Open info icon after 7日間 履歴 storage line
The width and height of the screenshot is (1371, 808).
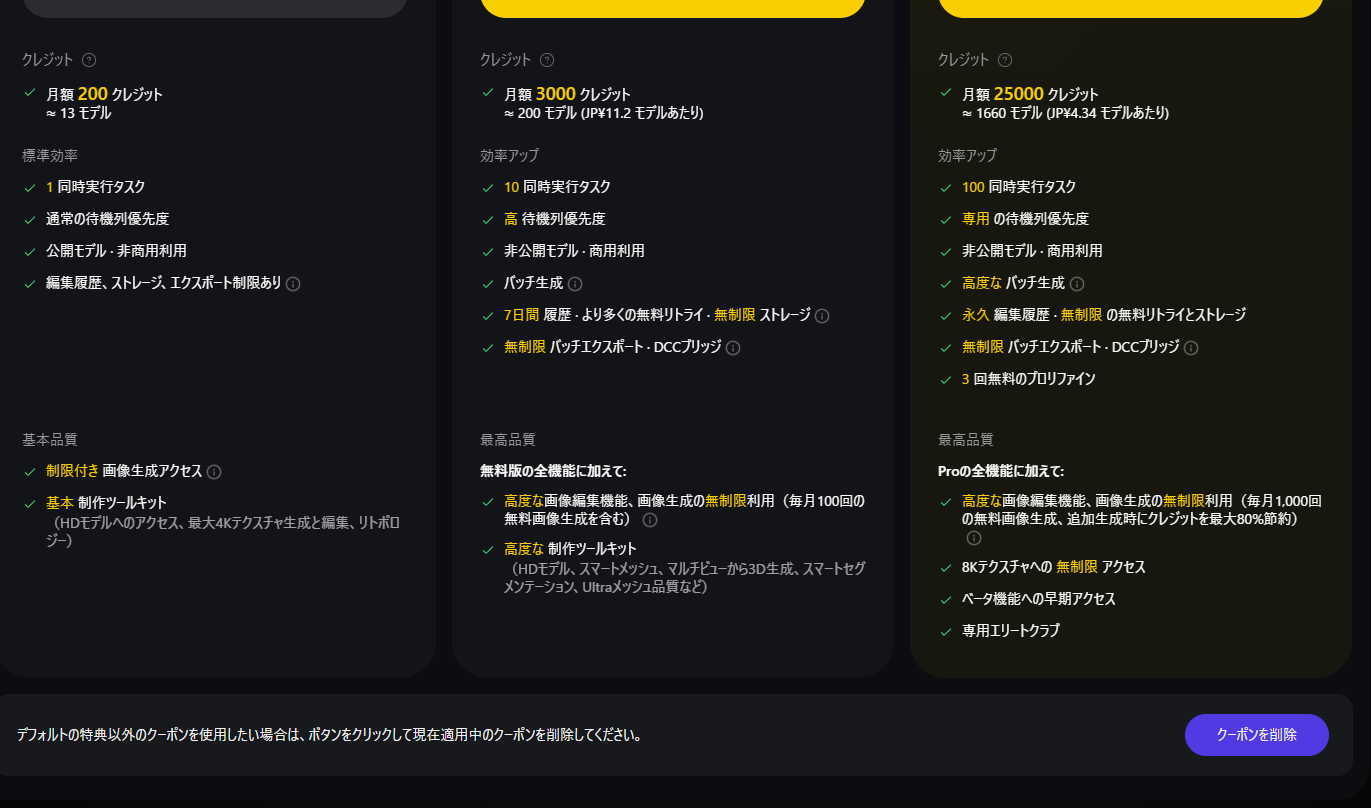[x=822, y=316]
